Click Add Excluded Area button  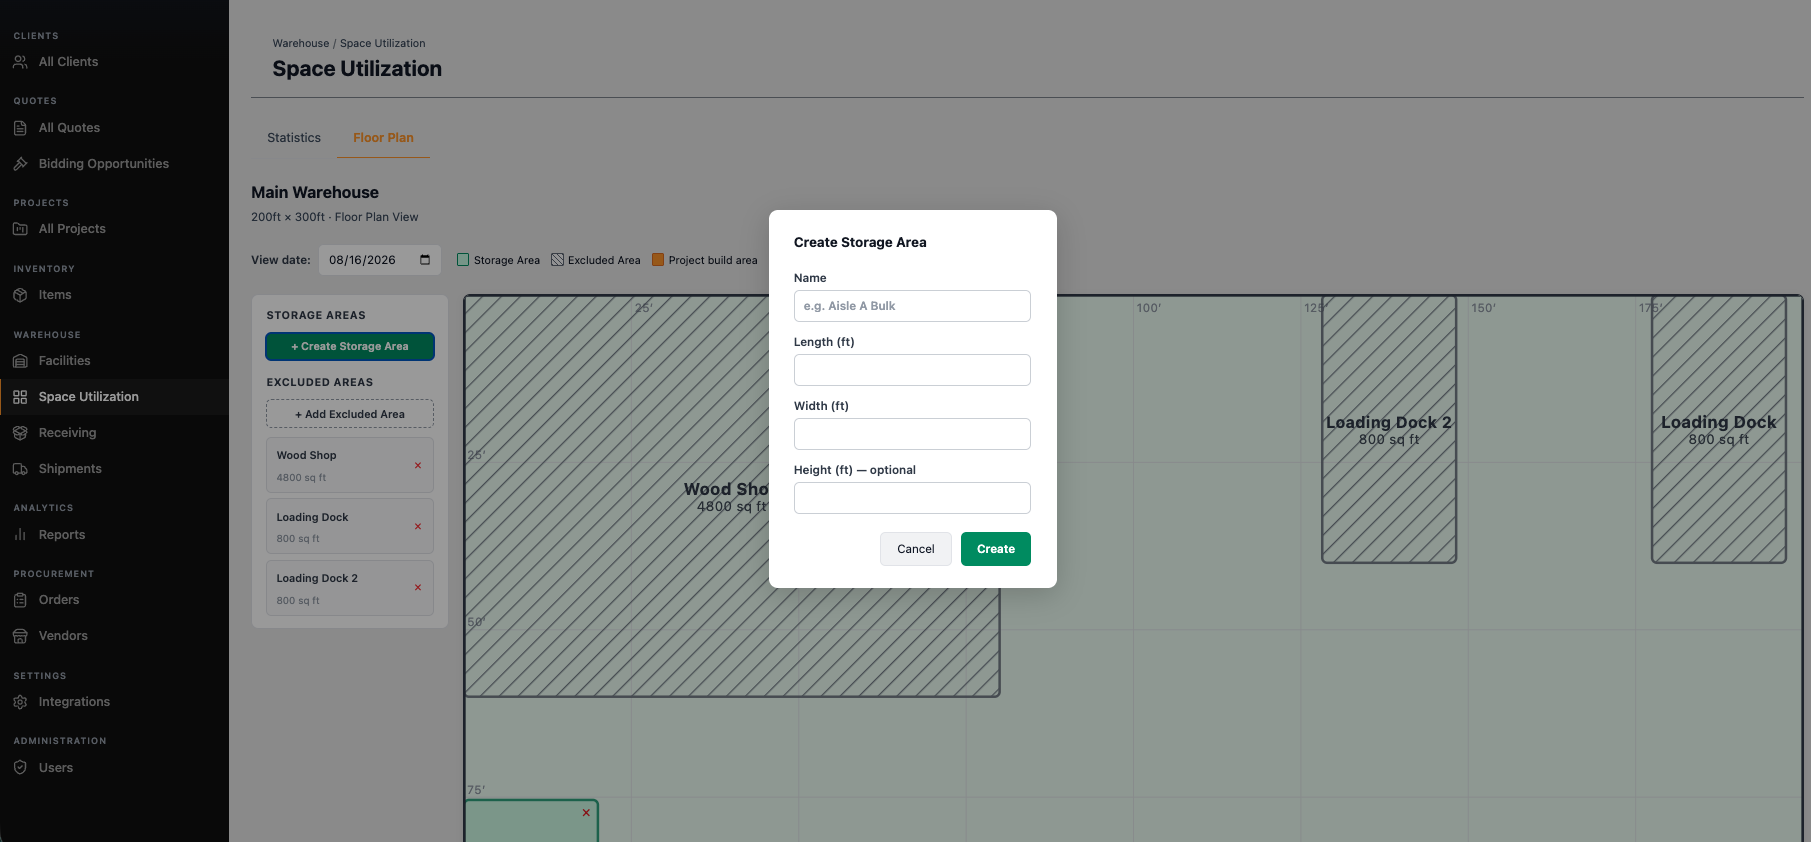(350, 414)
